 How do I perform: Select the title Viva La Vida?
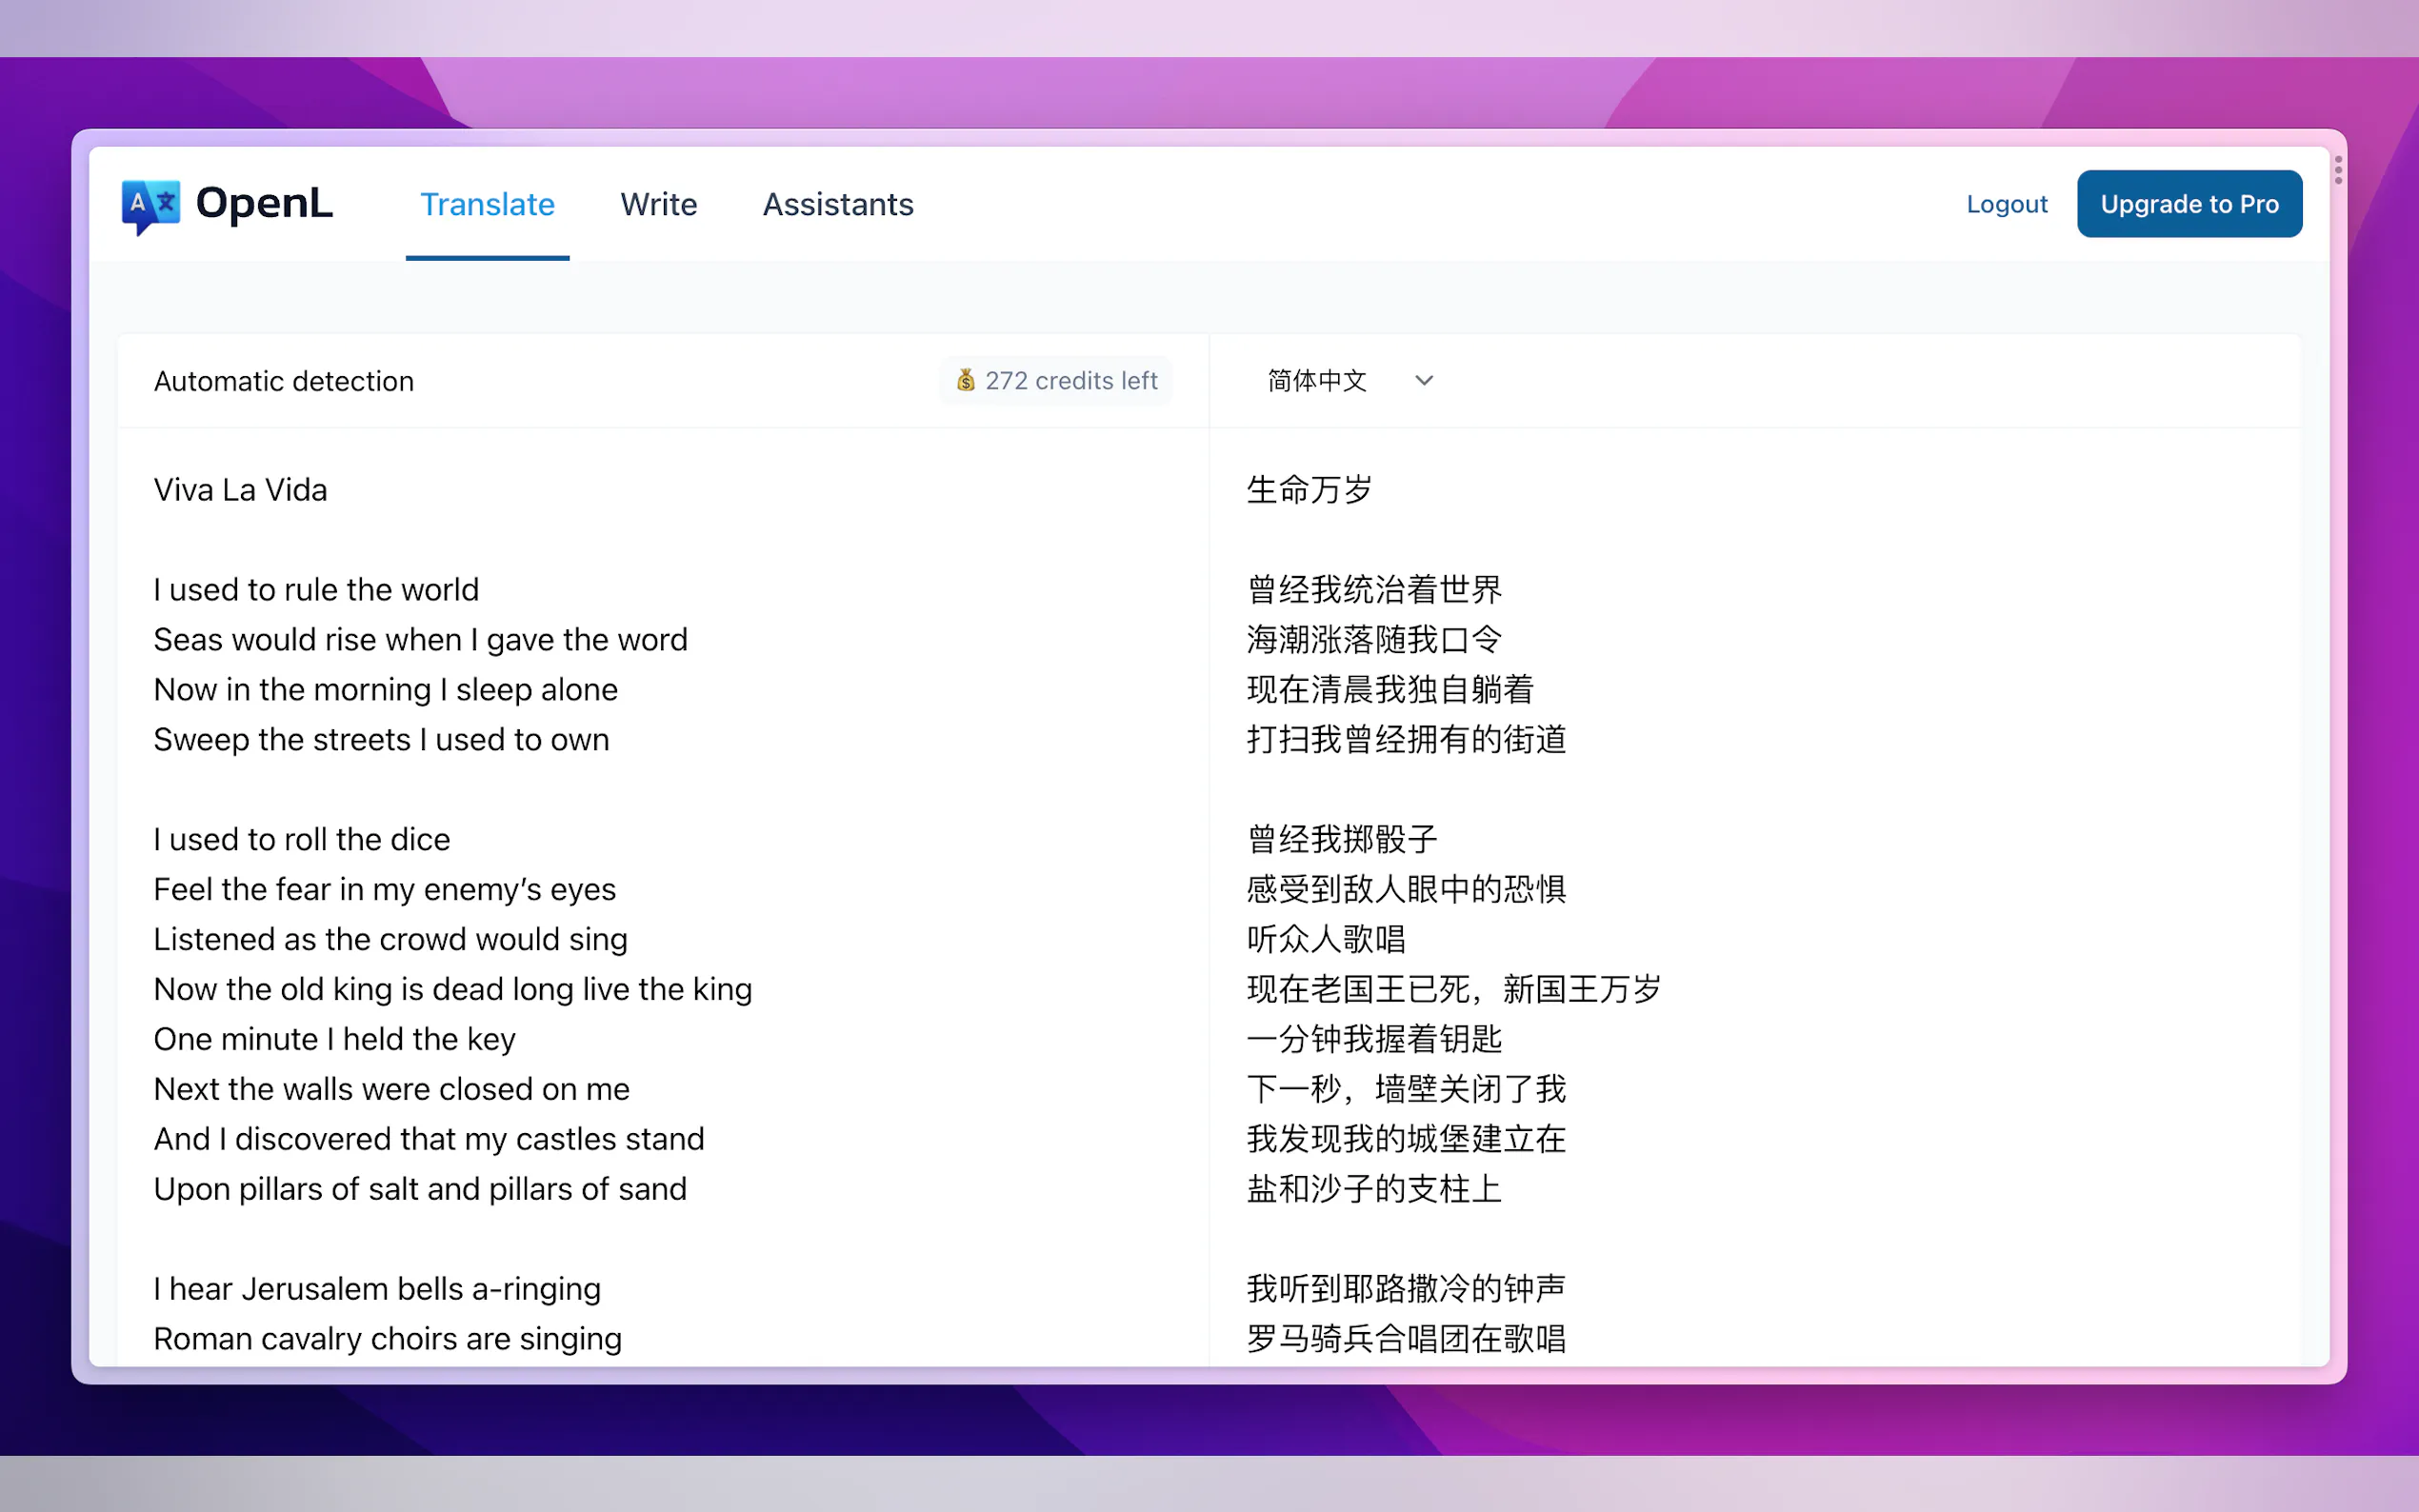coord(240,490)
